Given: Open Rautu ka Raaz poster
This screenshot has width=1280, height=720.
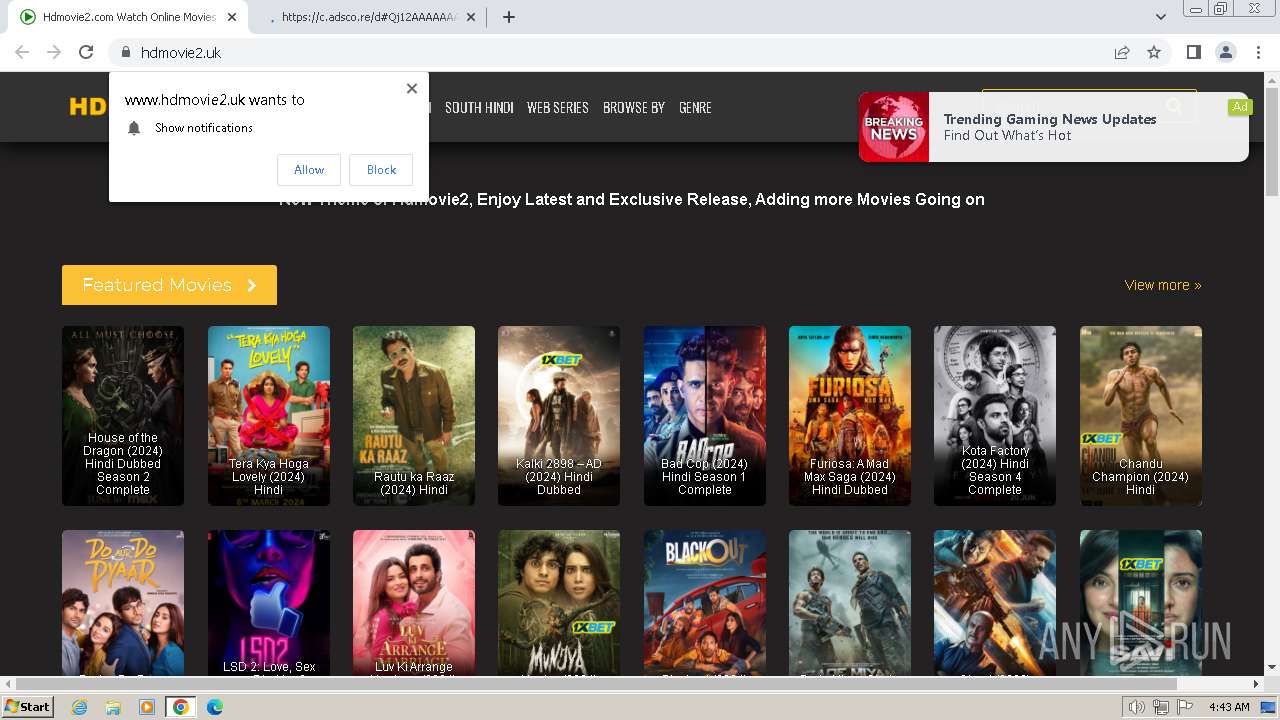Looking at the screenshot, I should 414,416.
